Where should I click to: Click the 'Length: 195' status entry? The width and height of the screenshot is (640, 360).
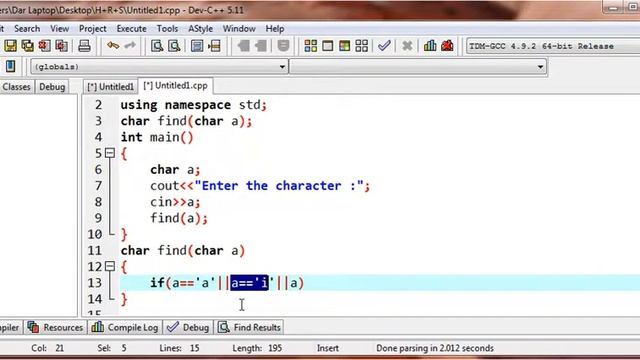pos(257,348)
